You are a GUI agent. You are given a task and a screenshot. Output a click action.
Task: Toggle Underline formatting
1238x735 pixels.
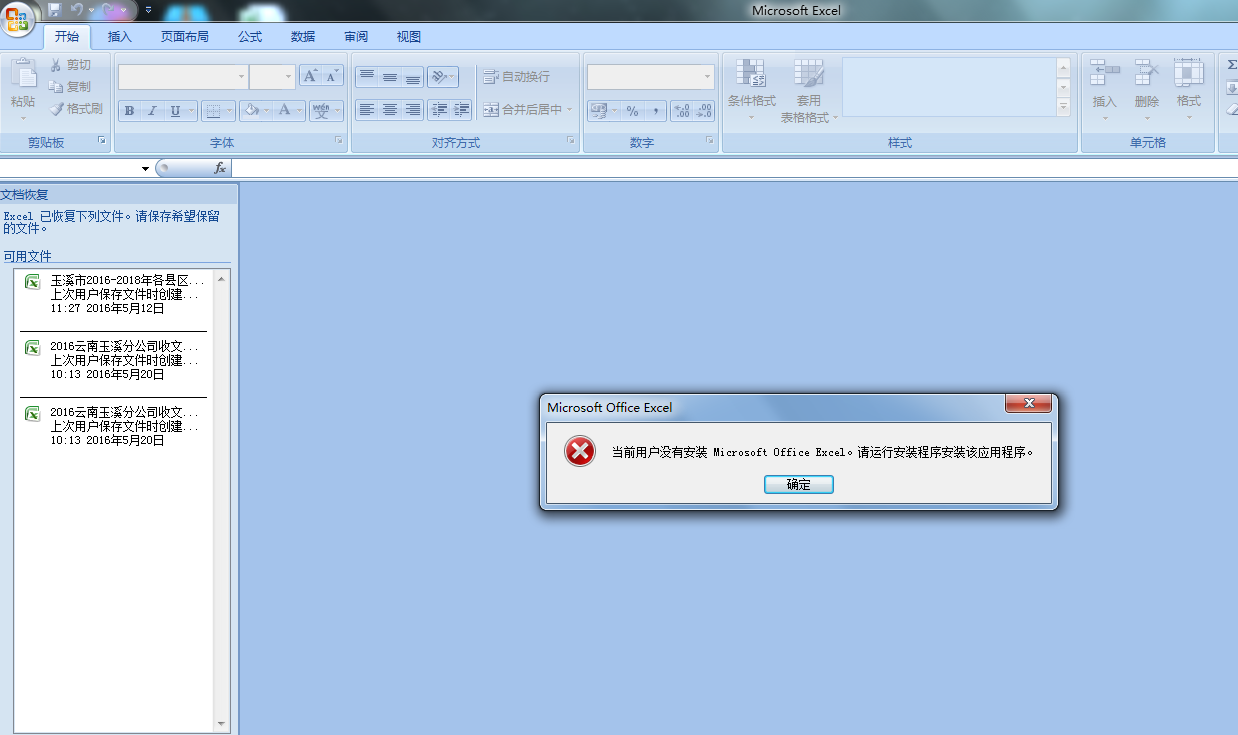coord(175,111)
